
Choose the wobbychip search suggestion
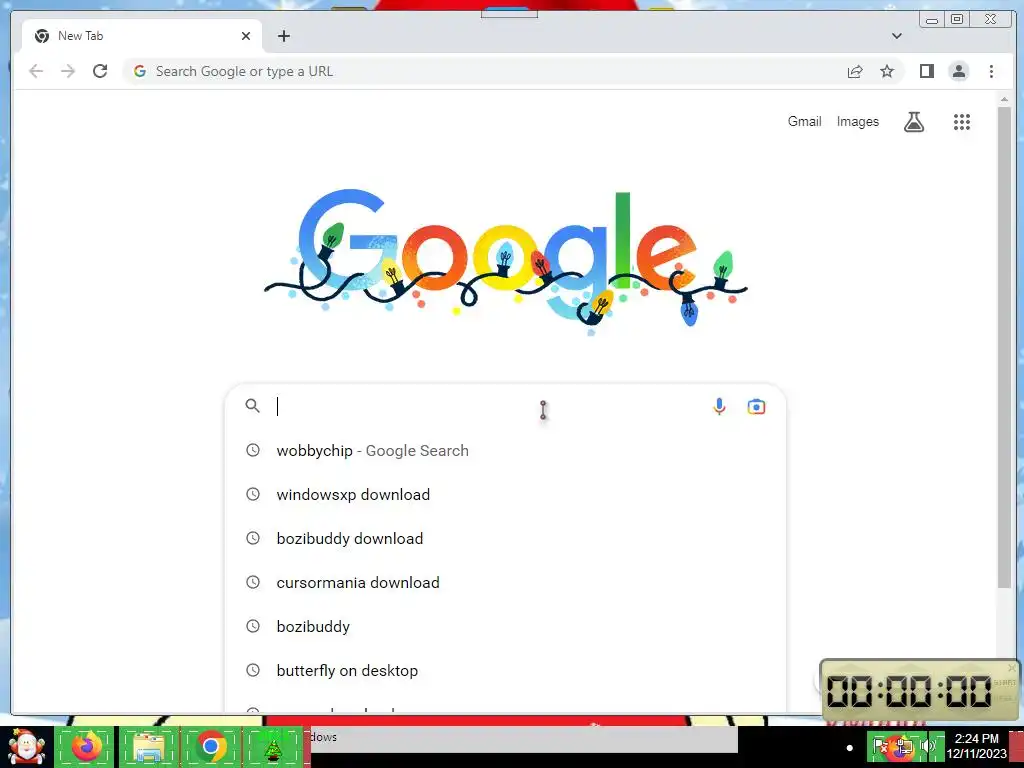pyautogui.click(x=505, y=450)
